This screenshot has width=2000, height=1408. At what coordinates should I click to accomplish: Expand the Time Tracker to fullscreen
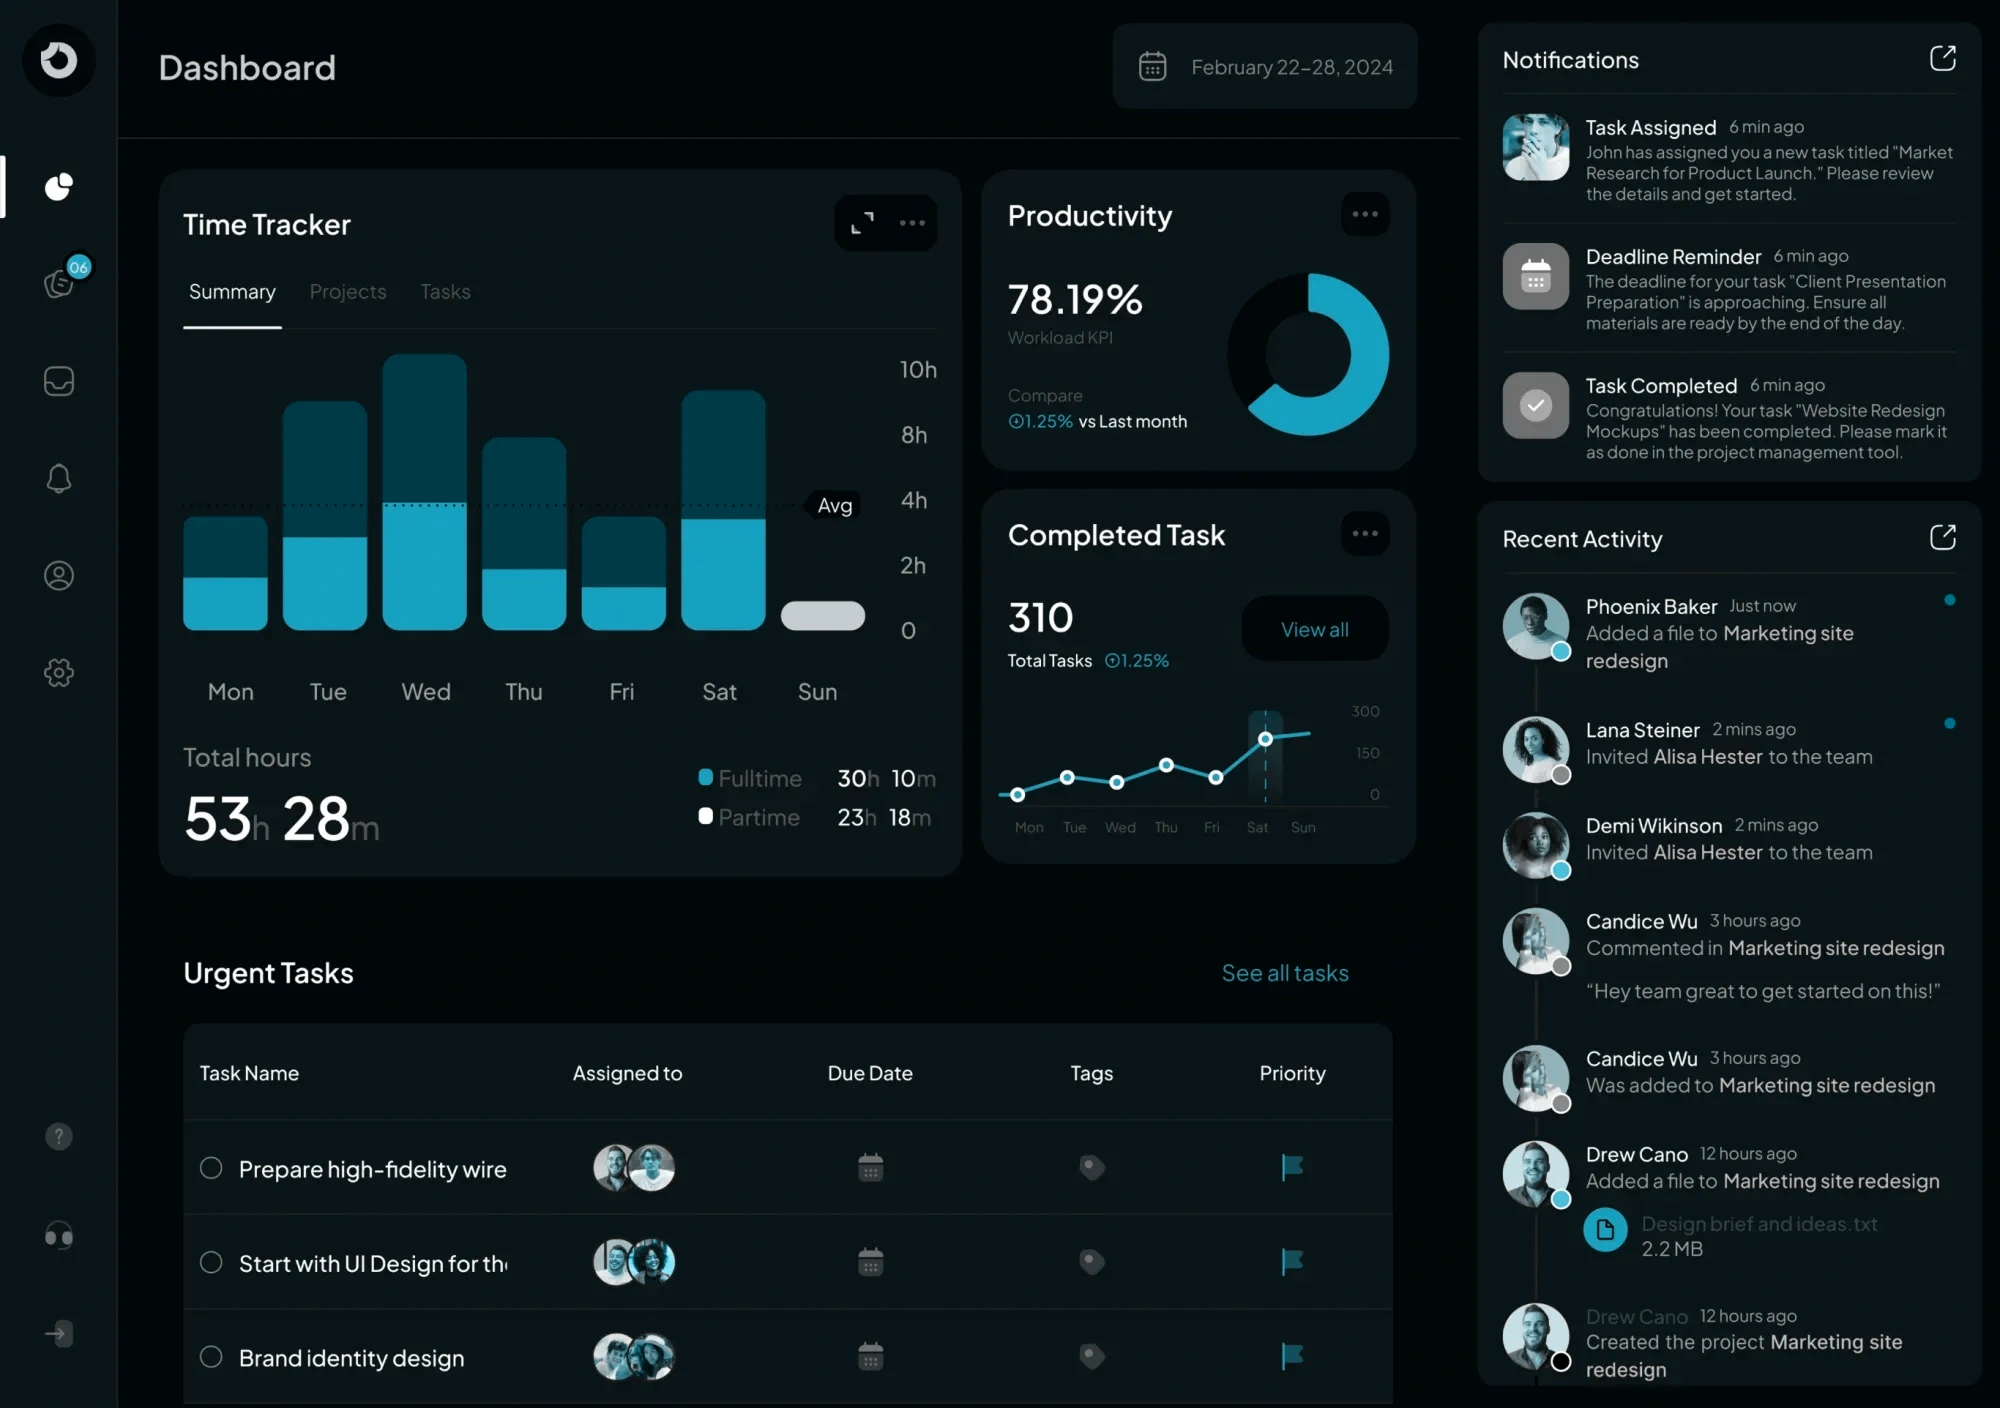coord(861,222)
